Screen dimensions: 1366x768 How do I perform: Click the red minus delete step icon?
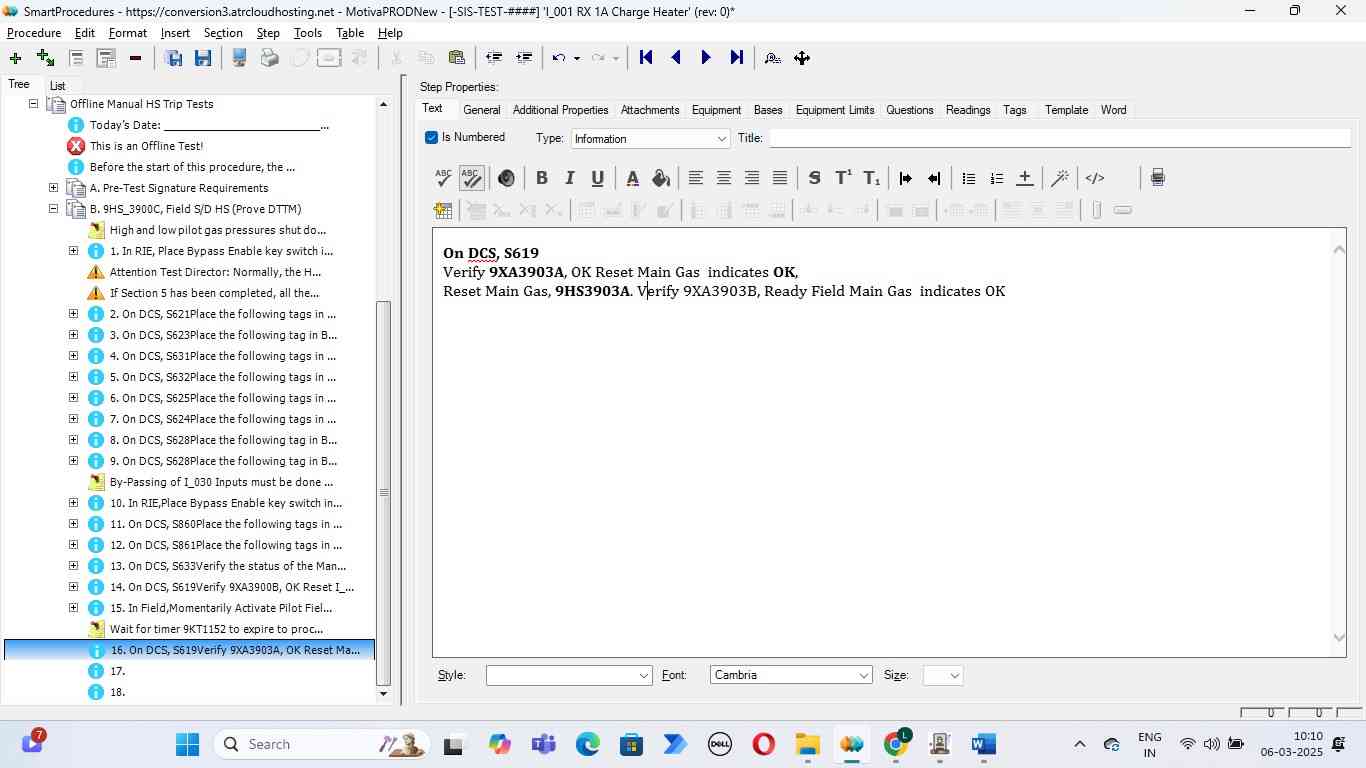[135, 58]
